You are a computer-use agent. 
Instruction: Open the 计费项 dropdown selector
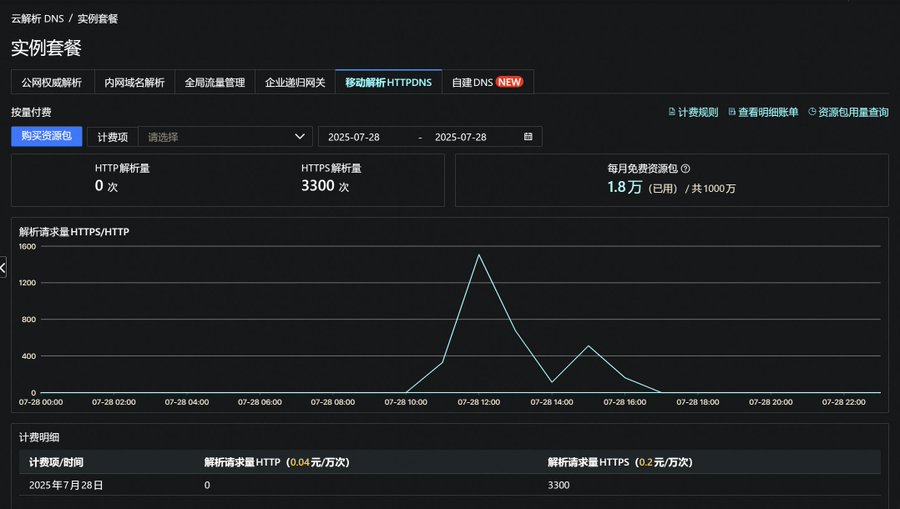point(225,137)
